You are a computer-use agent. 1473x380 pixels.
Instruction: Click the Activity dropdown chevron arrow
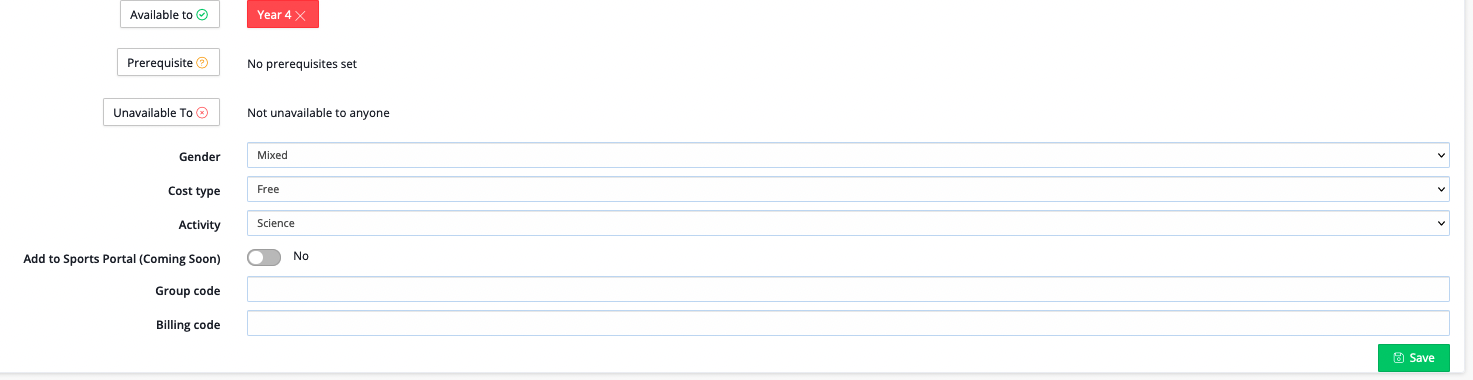pos(1441,223)
